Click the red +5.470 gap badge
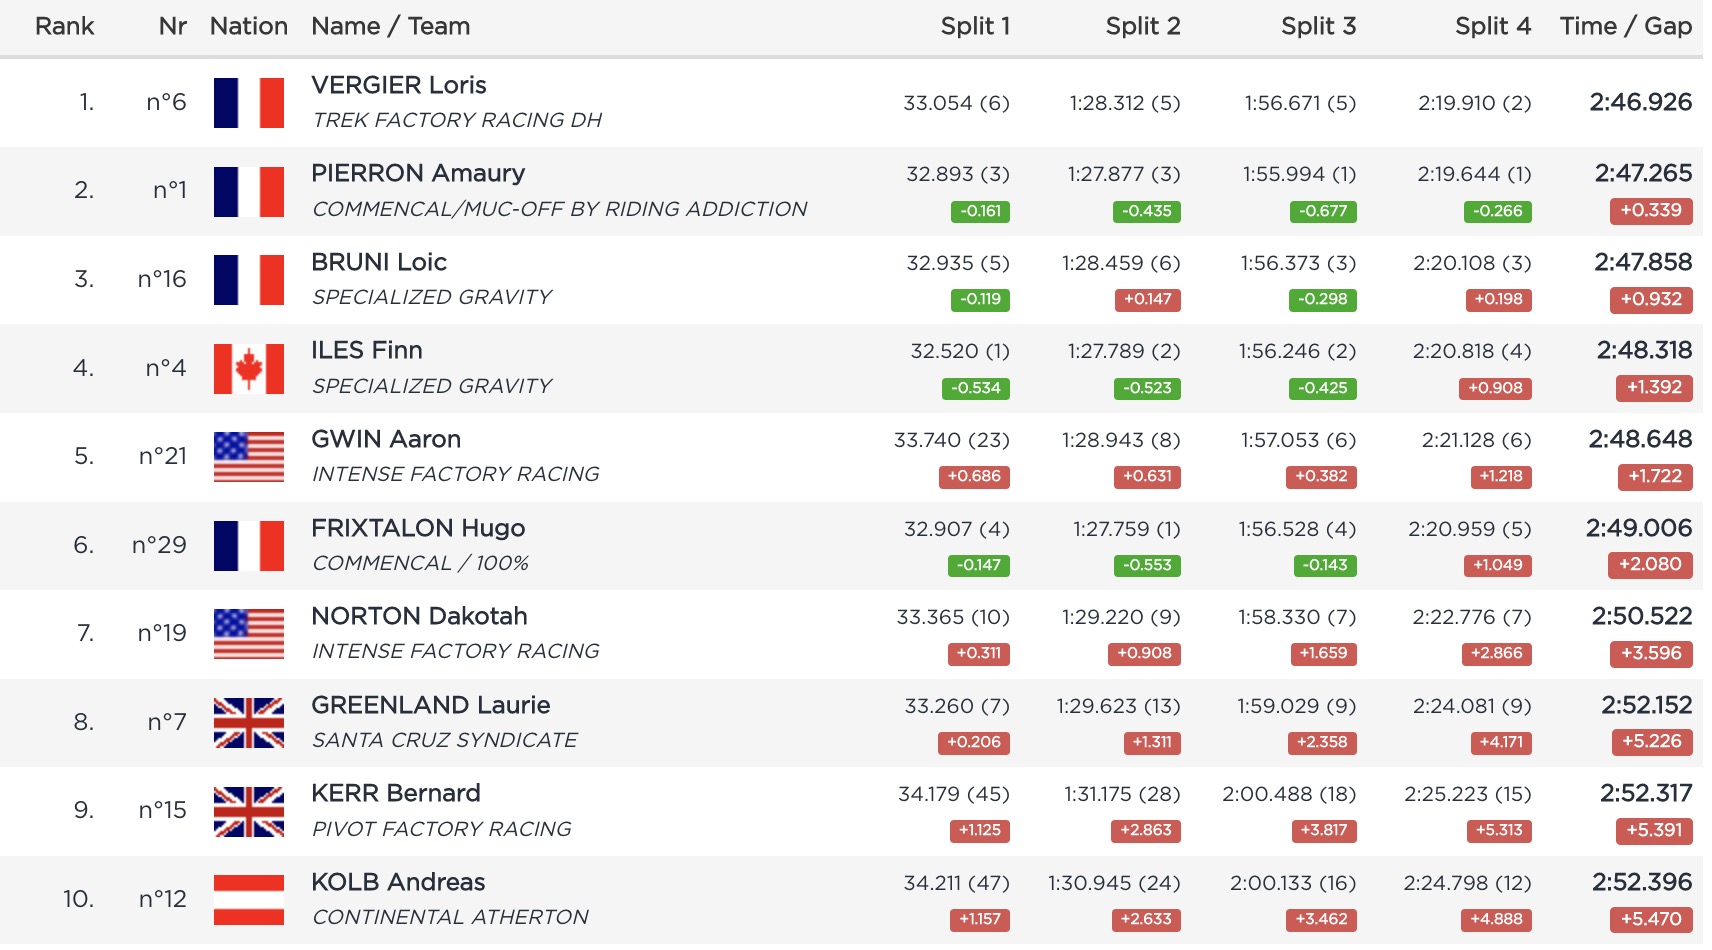This screenshot has height=950, width=1712. pyautogui.click(x=1651, y=919)
